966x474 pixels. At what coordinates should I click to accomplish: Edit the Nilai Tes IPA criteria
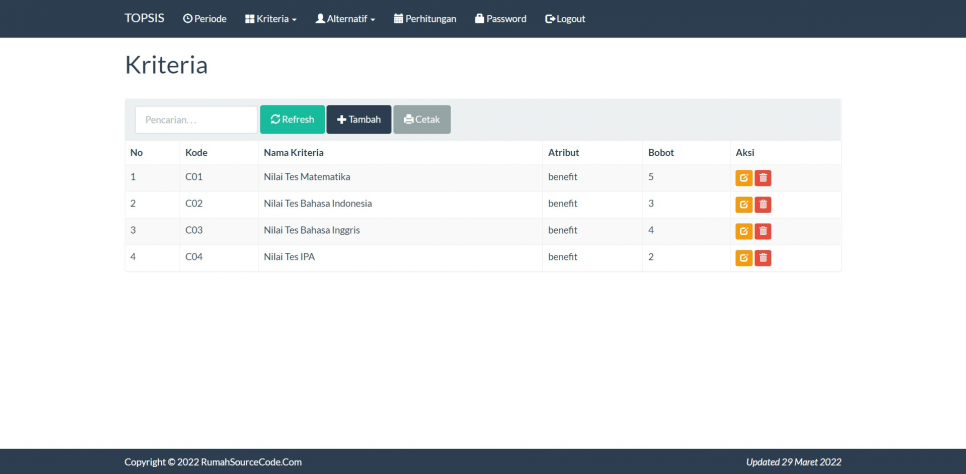coord(743,258)
